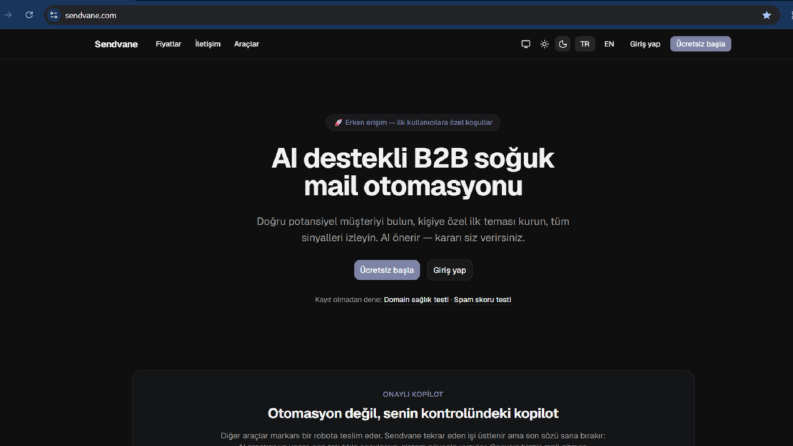Click the Erken erişim announcement badge

pyautogui.click(x=413, y=122)
